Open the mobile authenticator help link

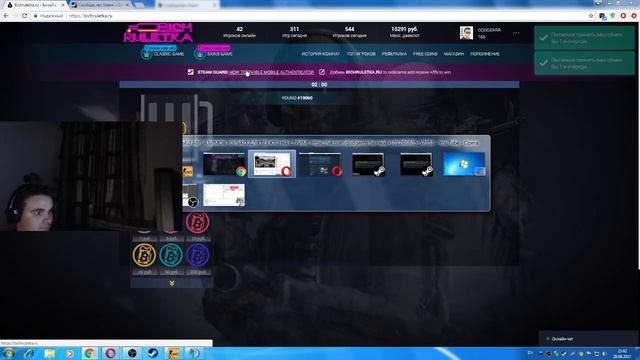click(x=271, y=72)
